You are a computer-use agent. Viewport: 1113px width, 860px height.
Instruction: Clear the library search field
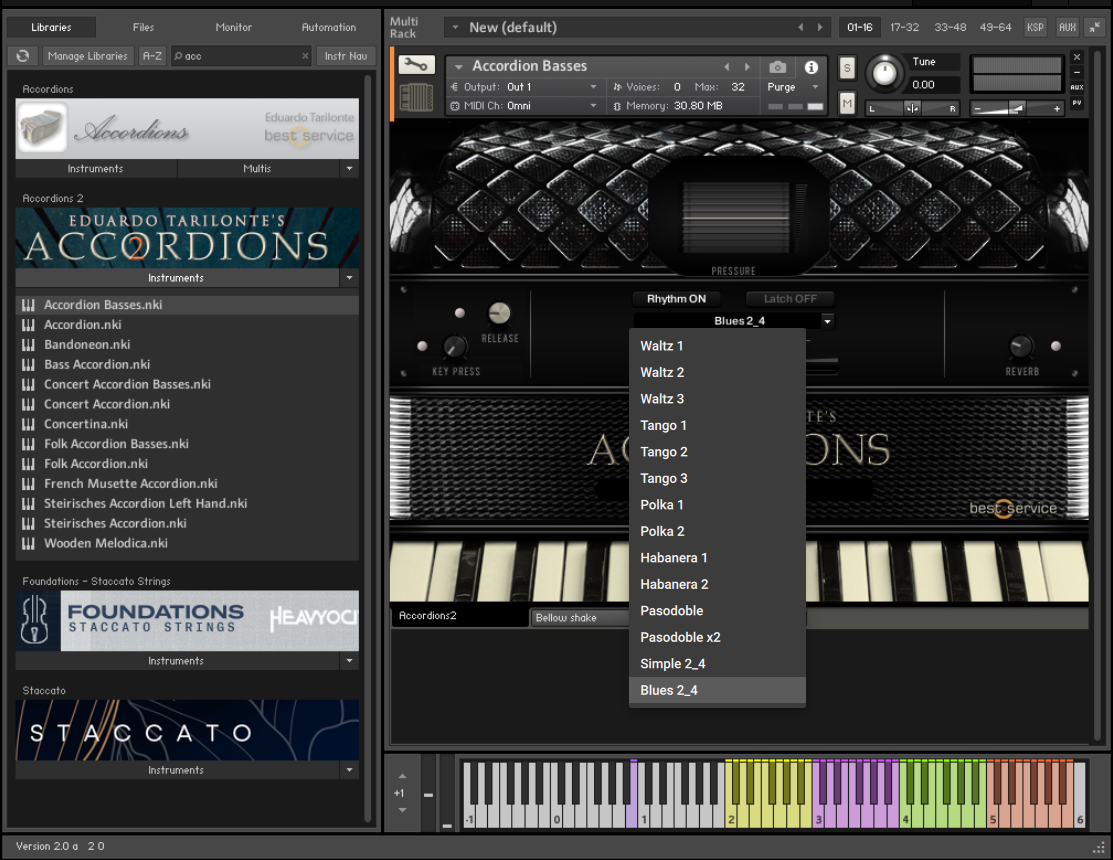305,56
